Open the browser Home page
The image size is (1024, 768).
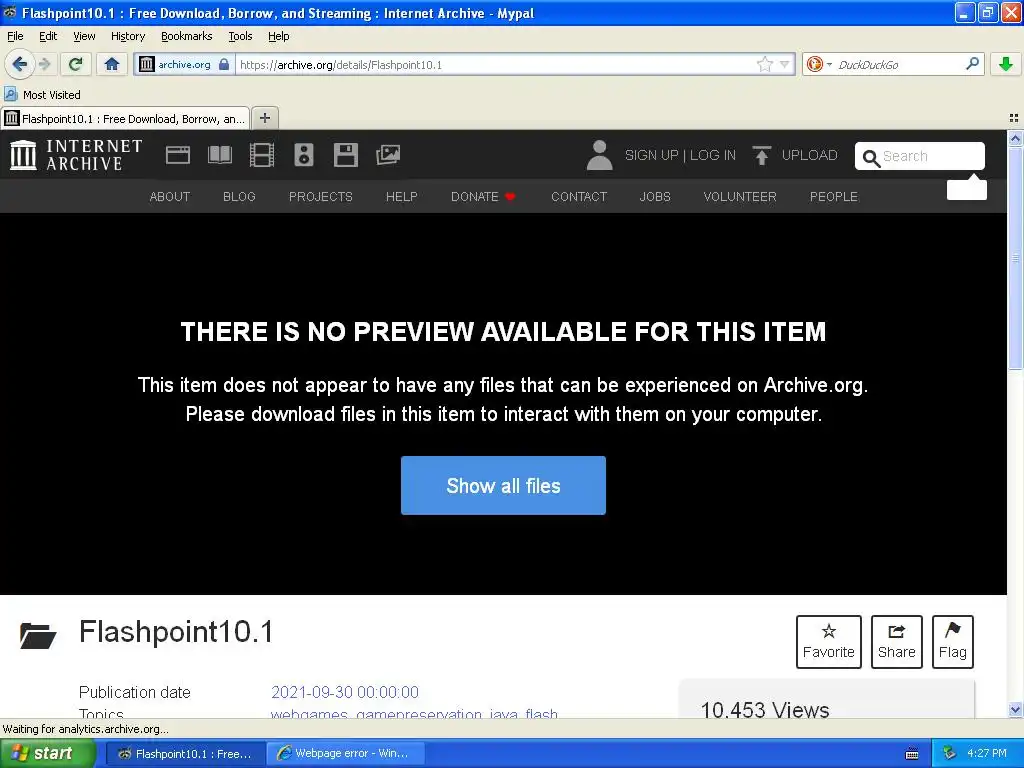[x=112, y=64]
